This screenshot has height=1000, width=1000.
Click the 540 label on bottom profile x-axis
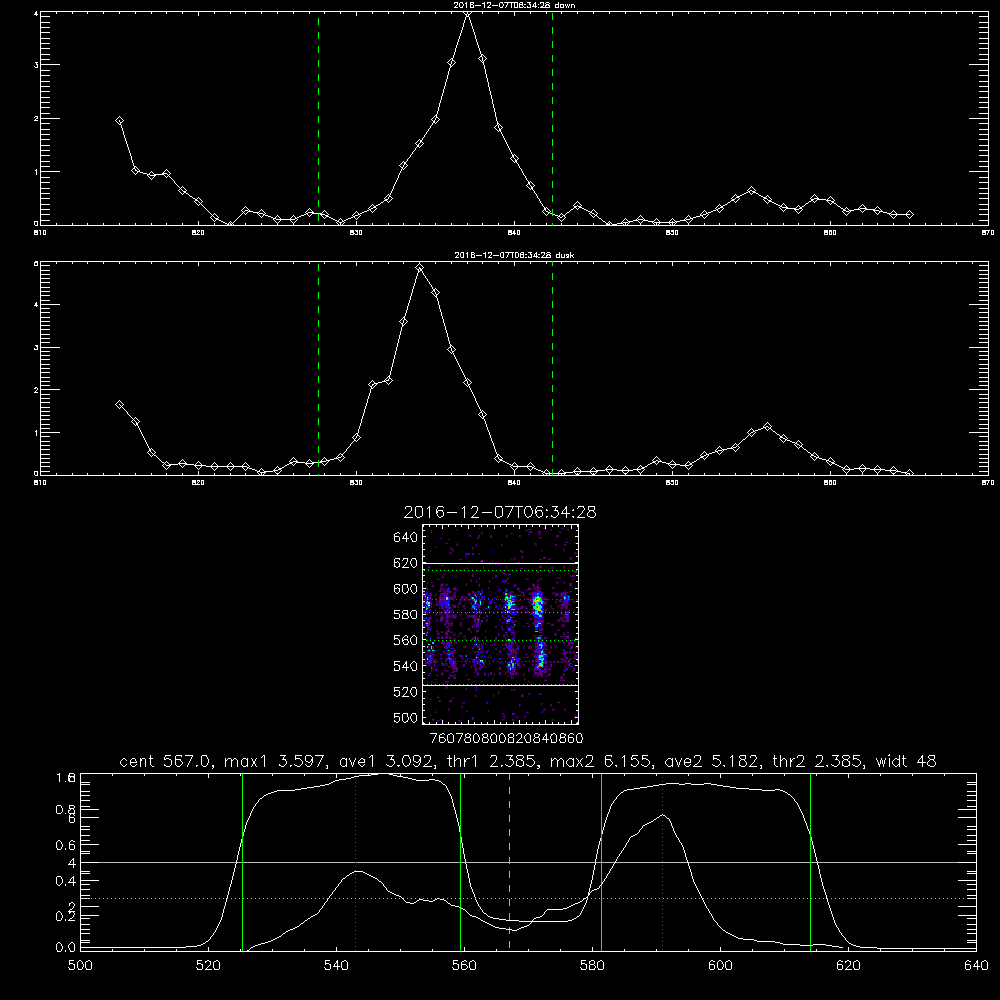pos(336,966)
